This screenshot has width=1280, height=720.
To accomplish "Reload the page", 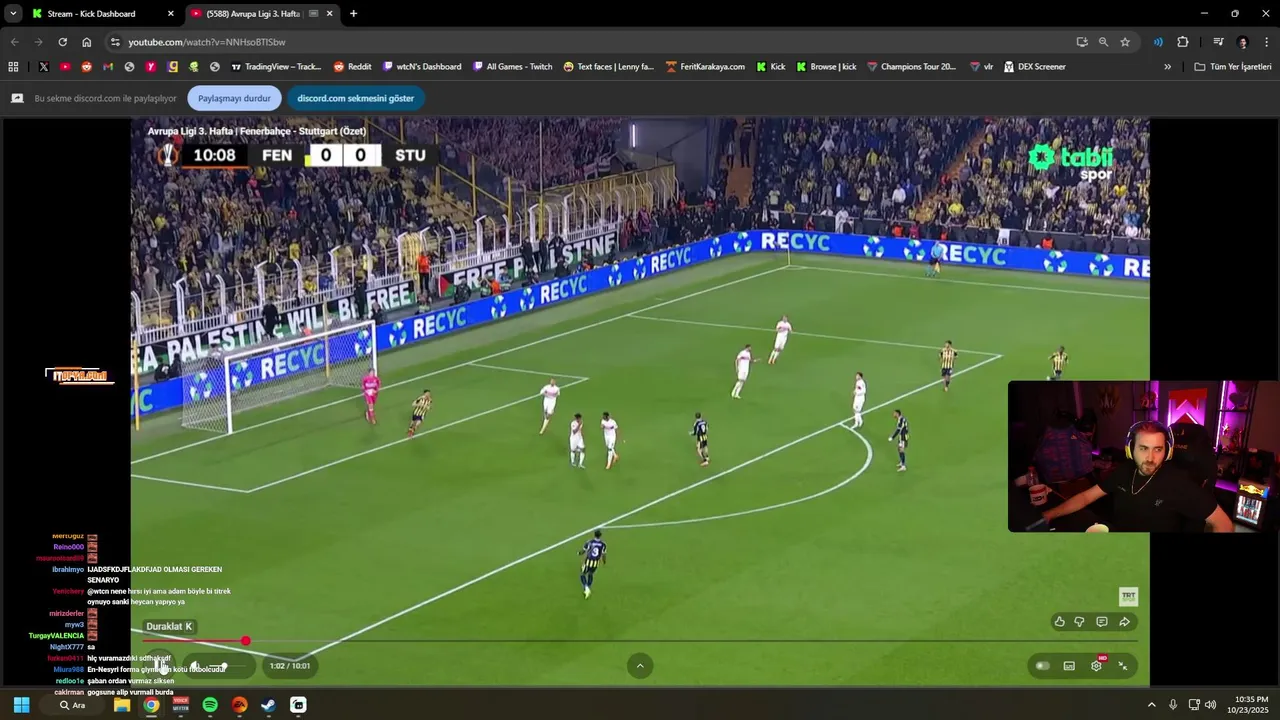I will [62, 42].
